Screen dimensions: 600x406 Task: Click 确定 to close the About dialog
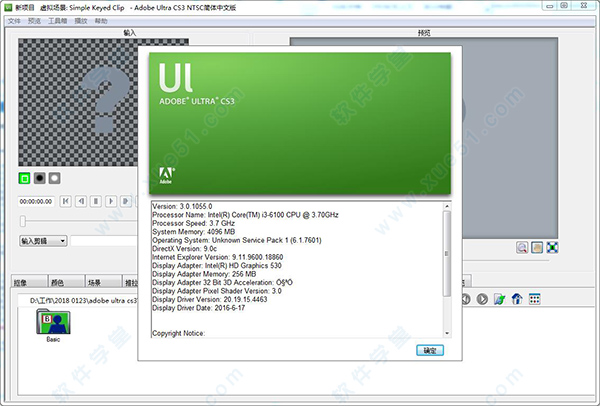pyautogui.click(x=430, y=351)
